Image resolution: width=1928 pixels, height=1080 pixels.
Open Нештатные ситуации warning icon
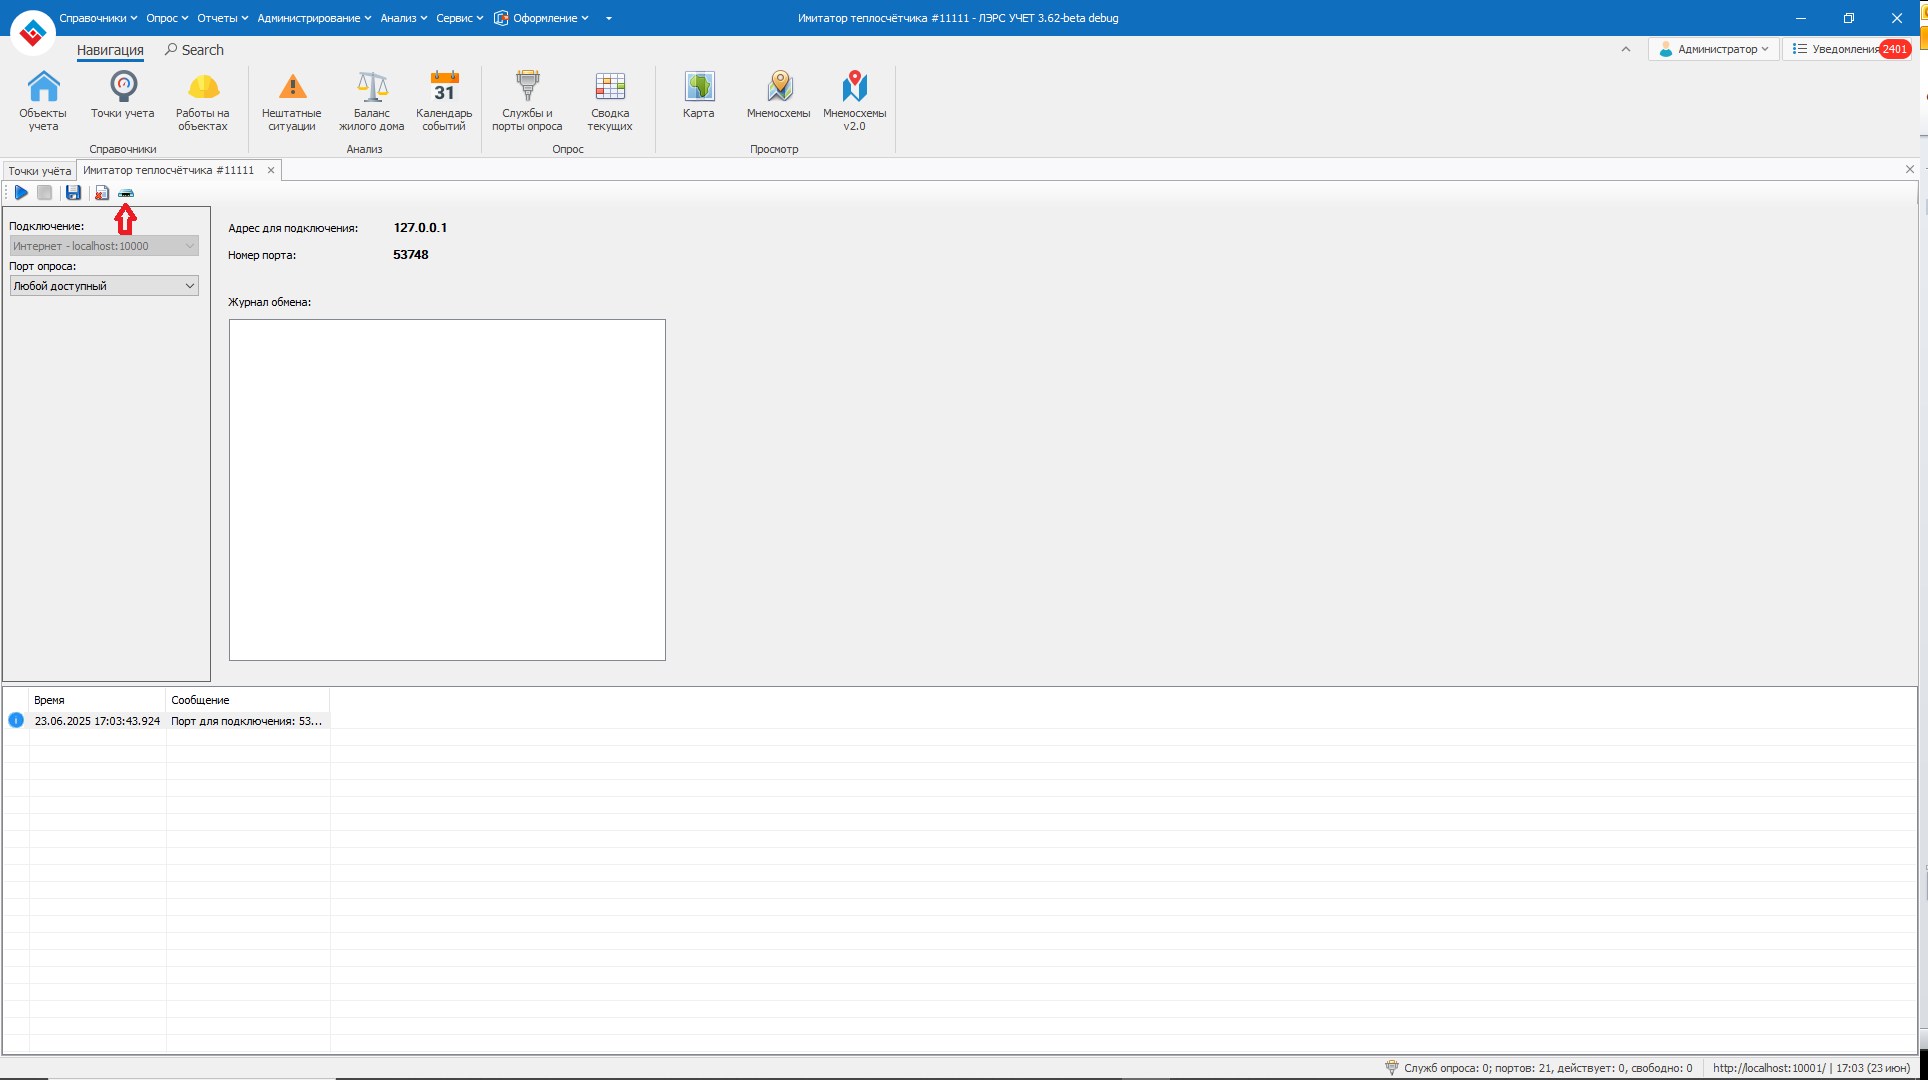click(x=292, y=100)
